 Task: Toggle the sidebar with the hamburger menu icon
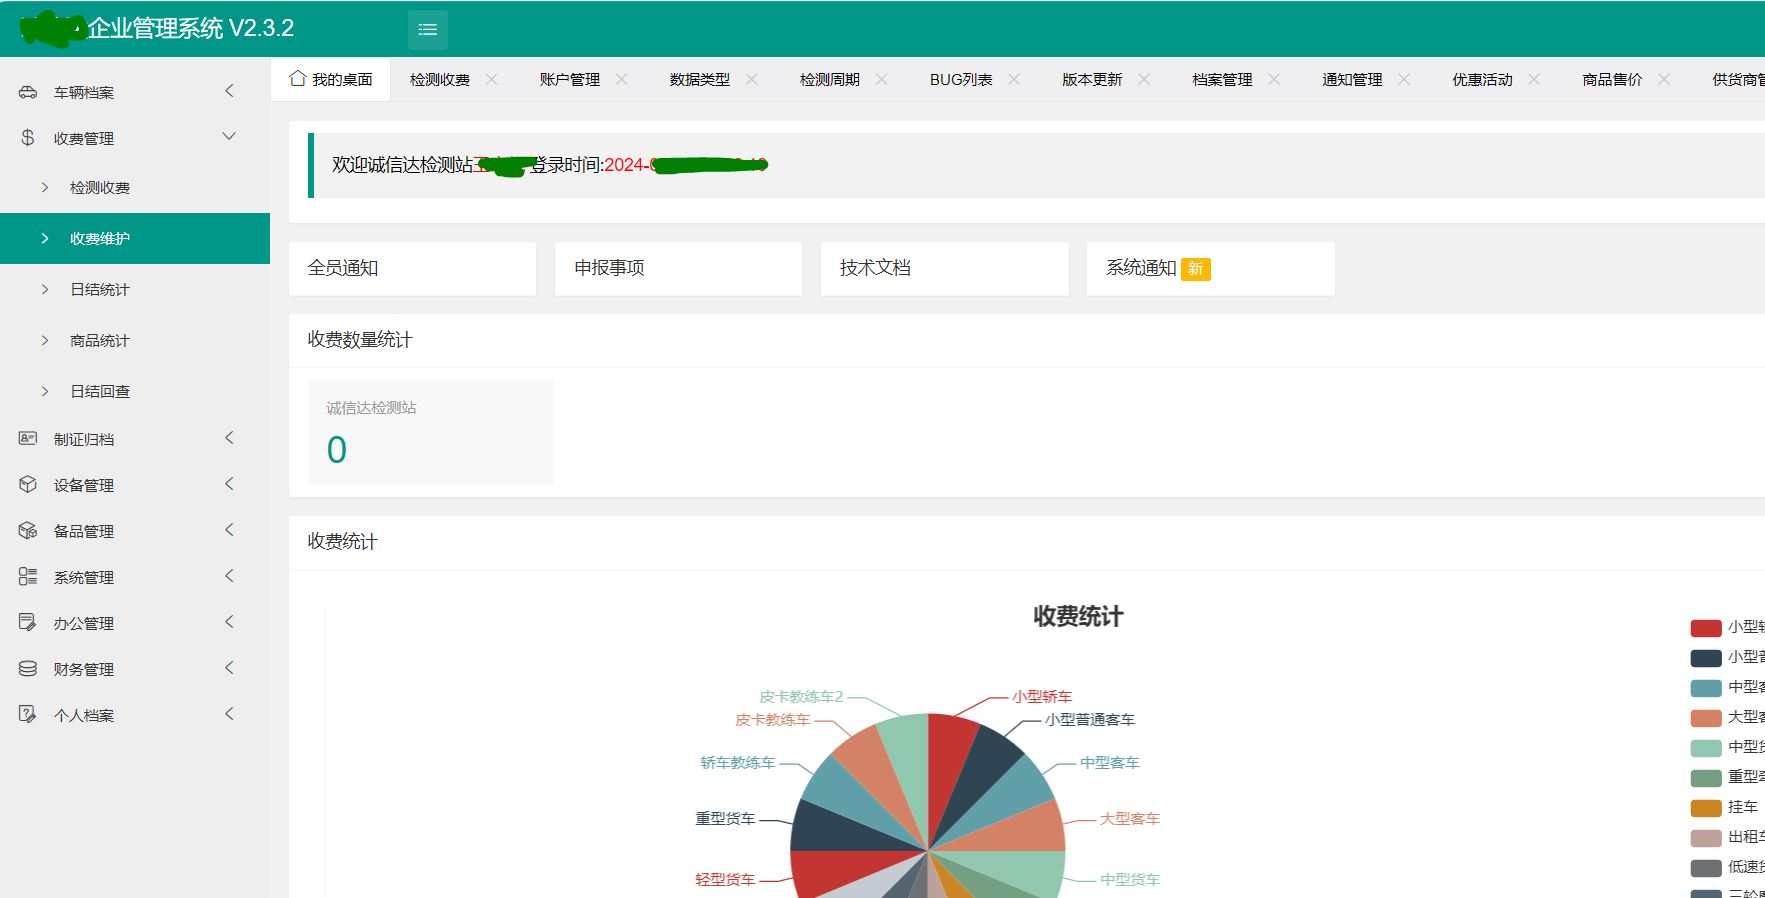tap(428, 30)
